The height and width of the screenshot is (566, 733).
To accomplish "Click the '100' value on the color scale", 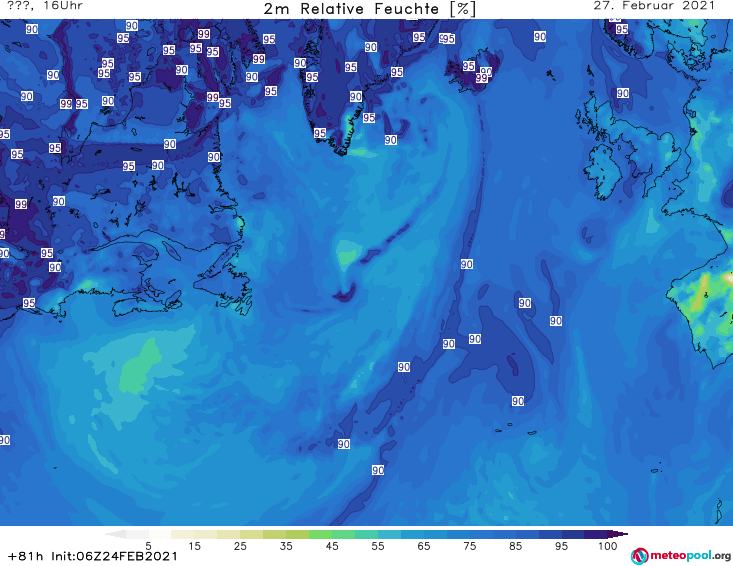I will pyautogui.click(x=607, y=546).
